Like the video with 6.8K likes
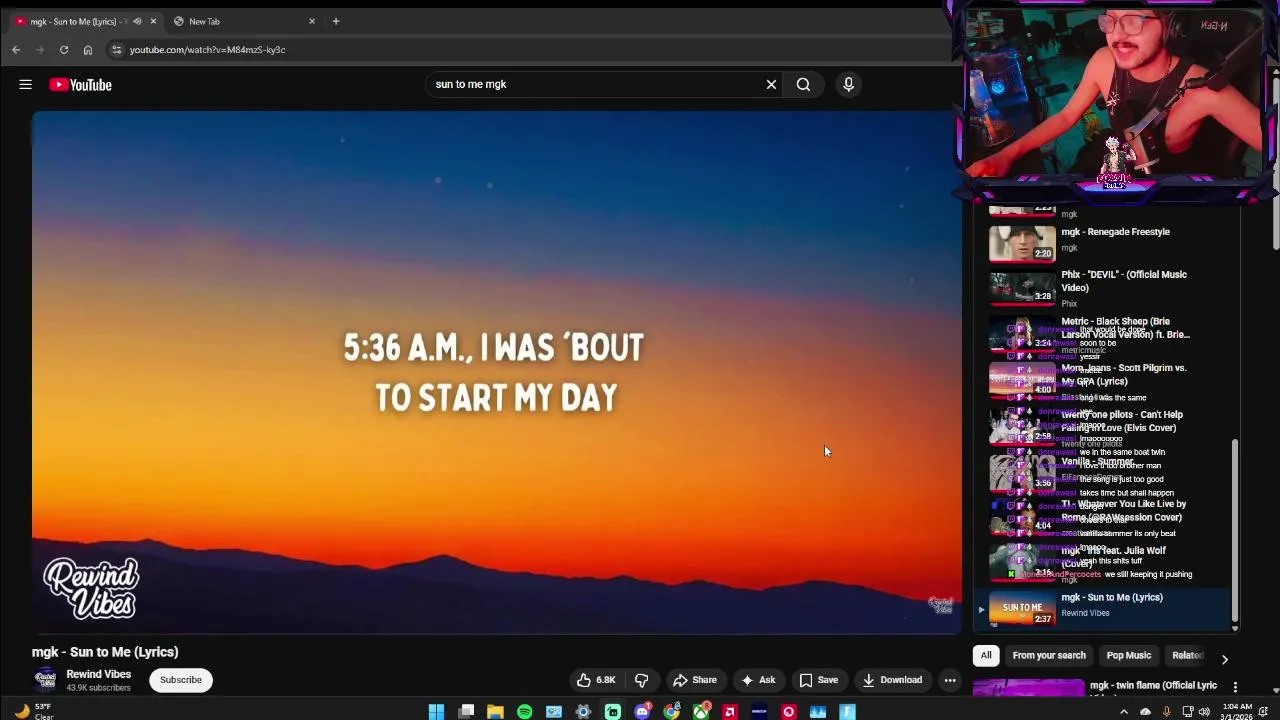The image size is (1280, 720). pos(596,680)
